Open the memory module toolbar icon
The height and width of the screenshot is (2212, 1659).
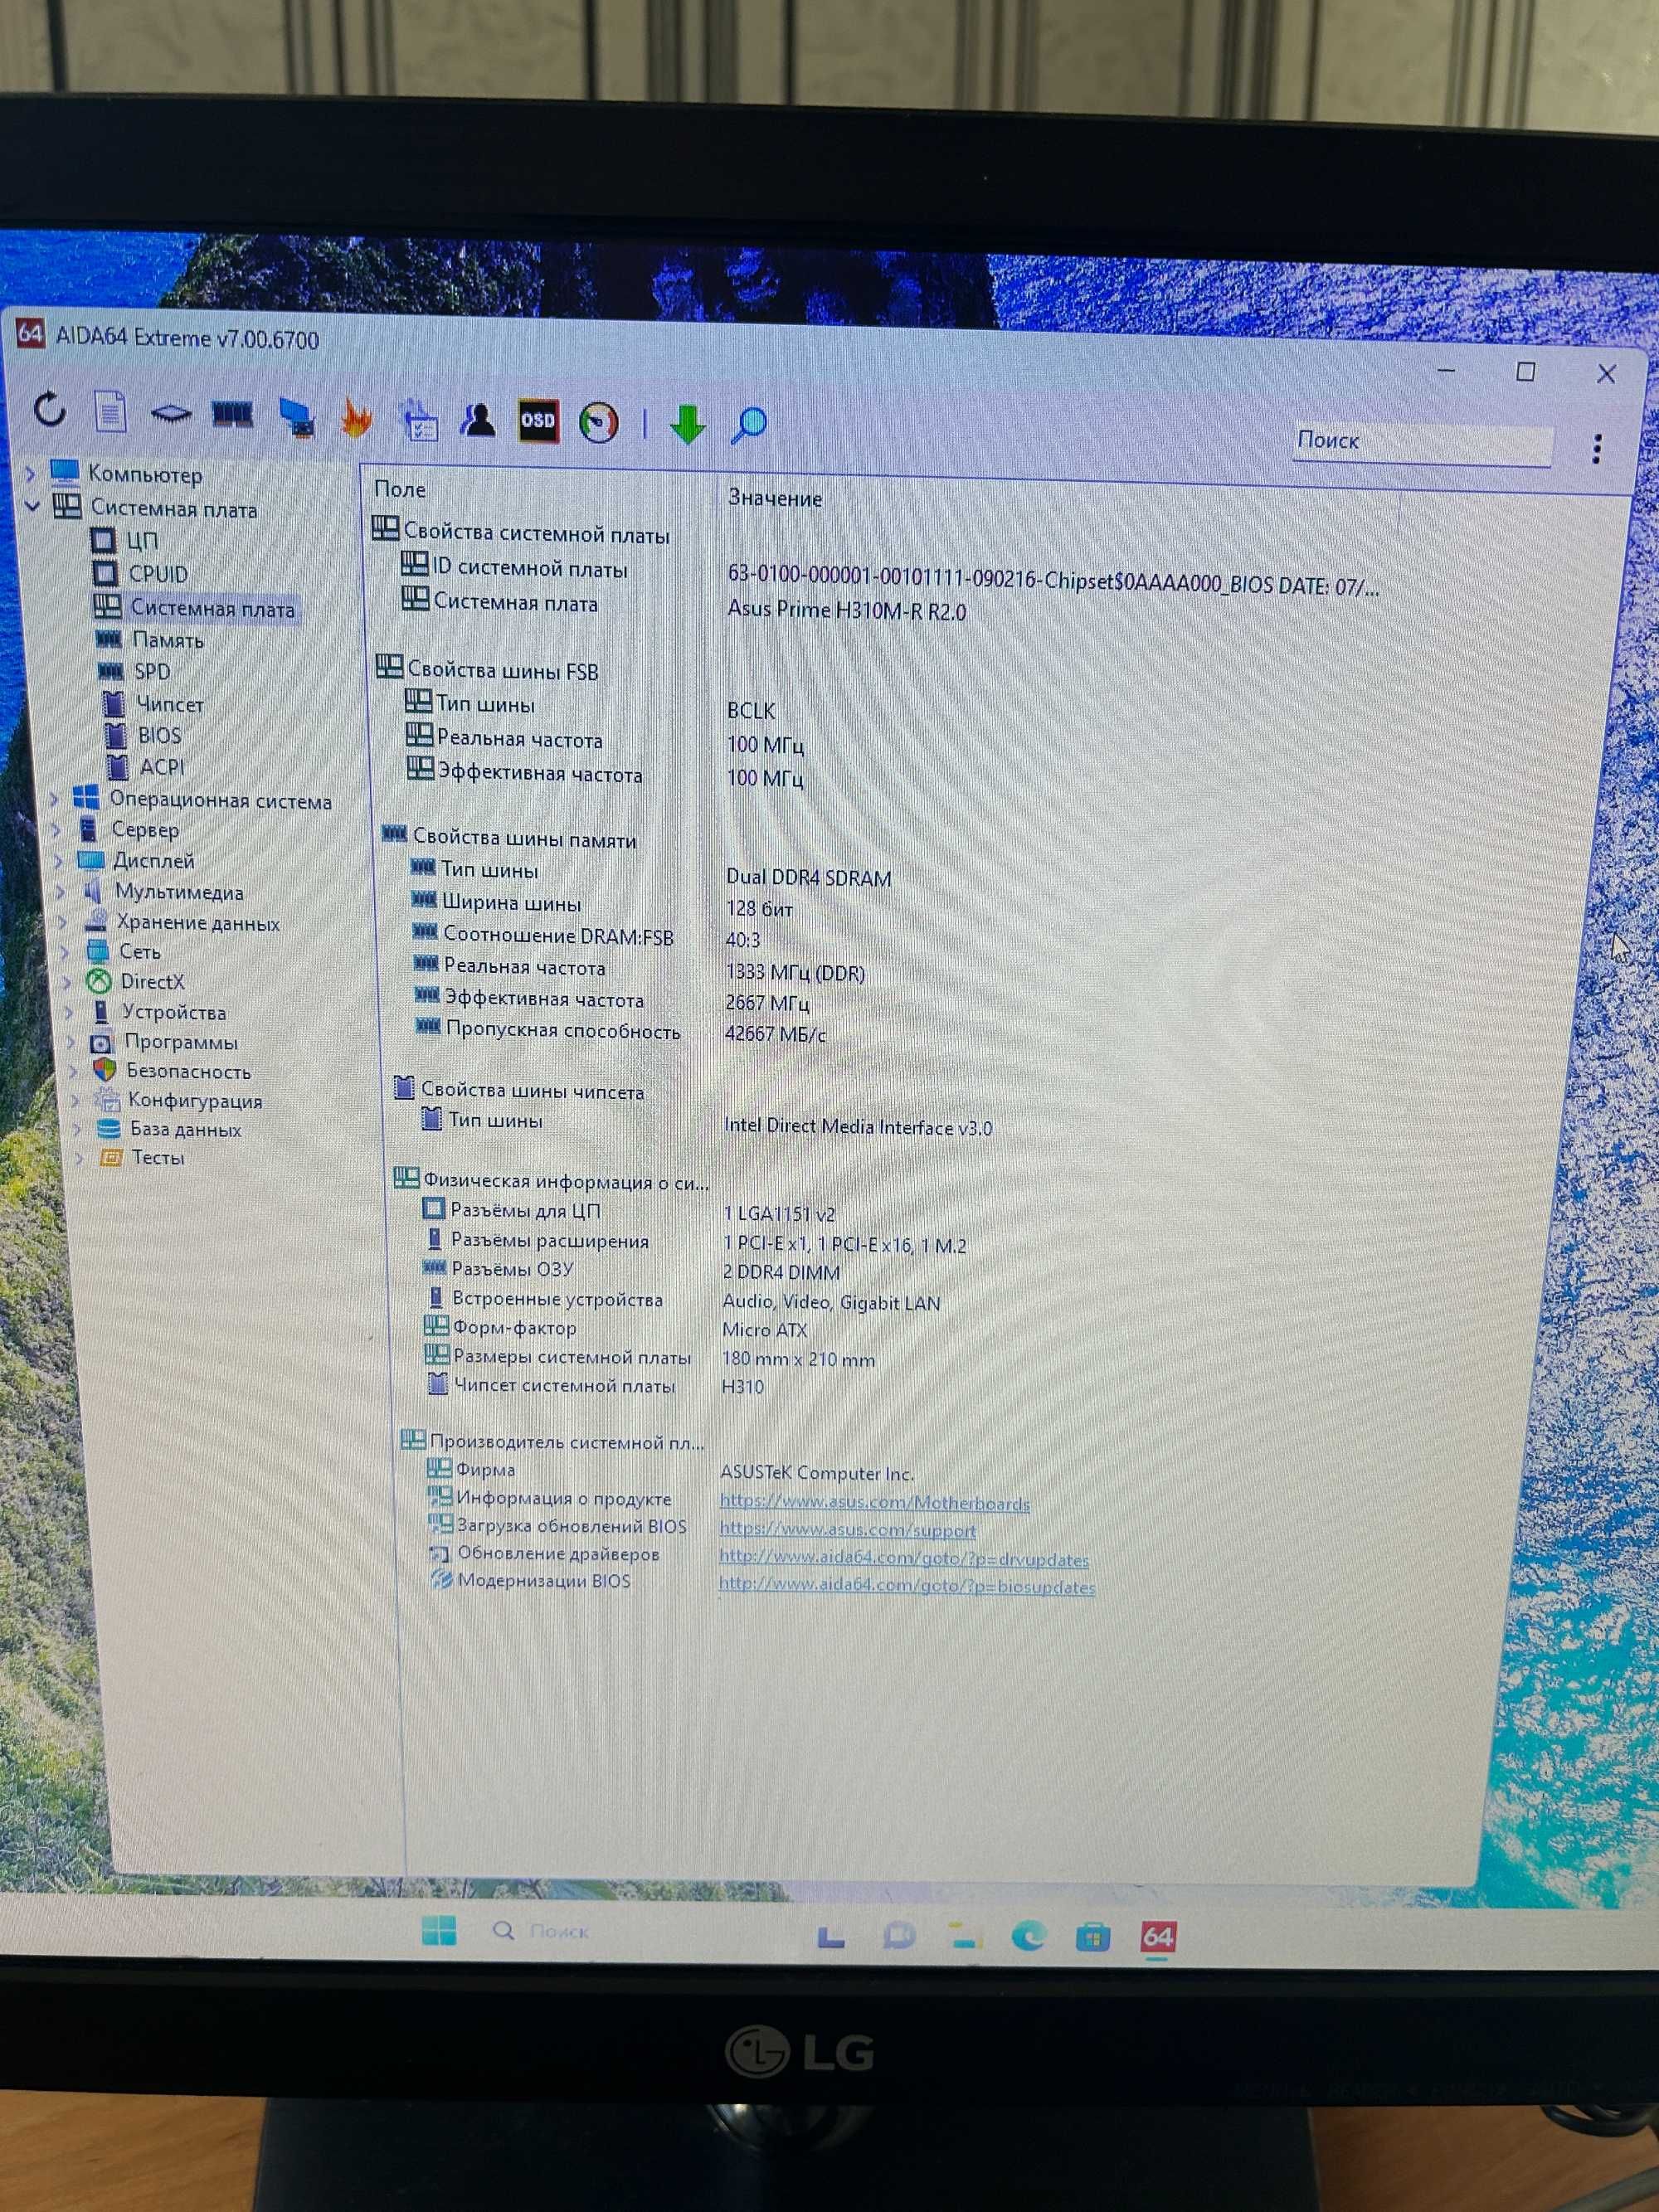point(232,414)
